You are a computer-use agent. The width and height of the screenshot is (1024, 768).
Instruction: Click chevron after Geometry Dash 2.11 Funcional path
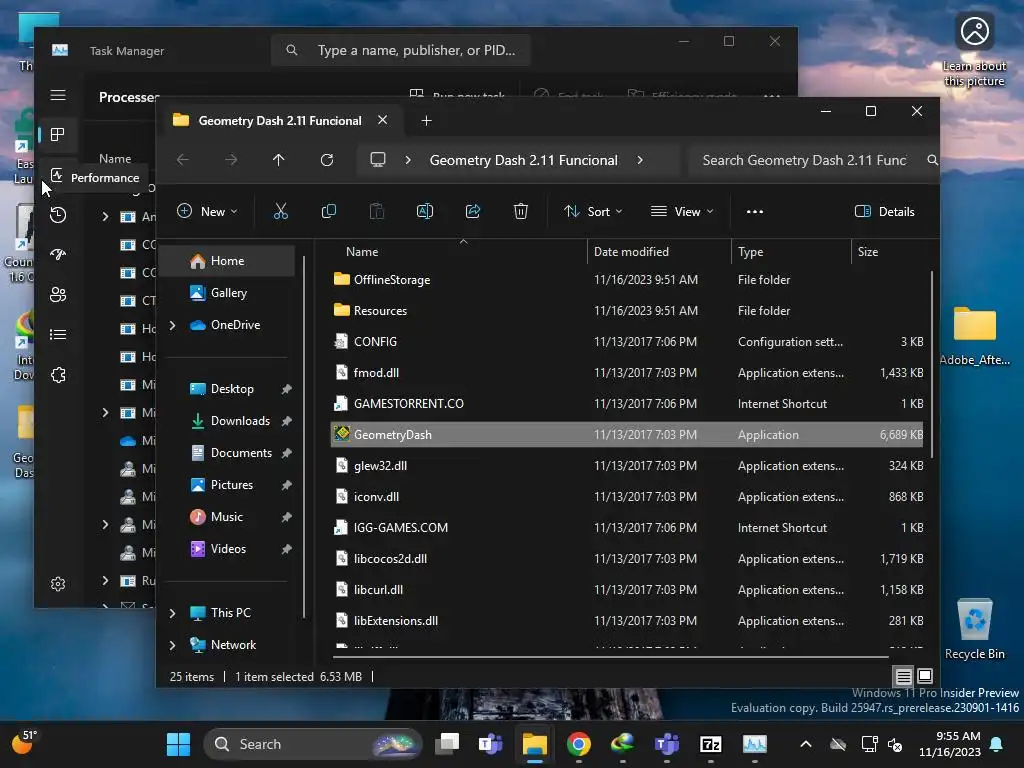[x=640, y=160]
